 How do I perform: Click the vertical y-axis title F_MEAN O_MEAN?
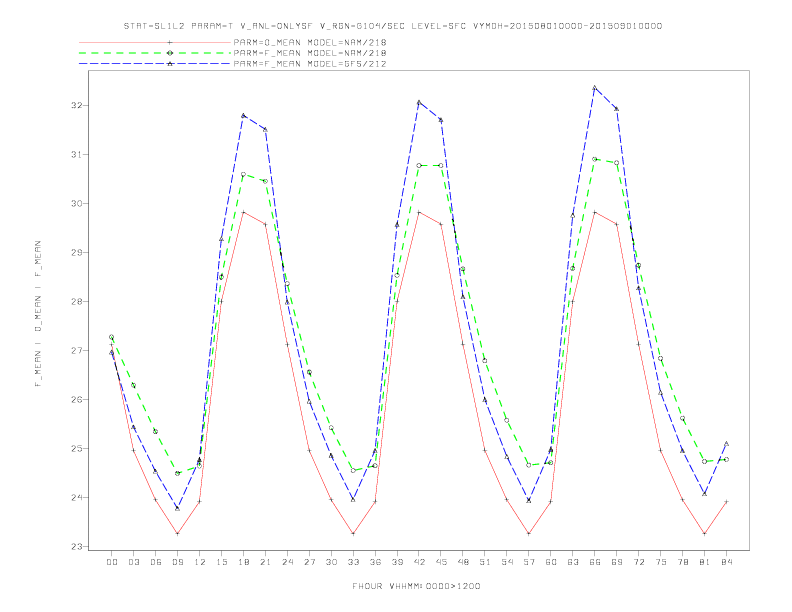tap(38, 314)
